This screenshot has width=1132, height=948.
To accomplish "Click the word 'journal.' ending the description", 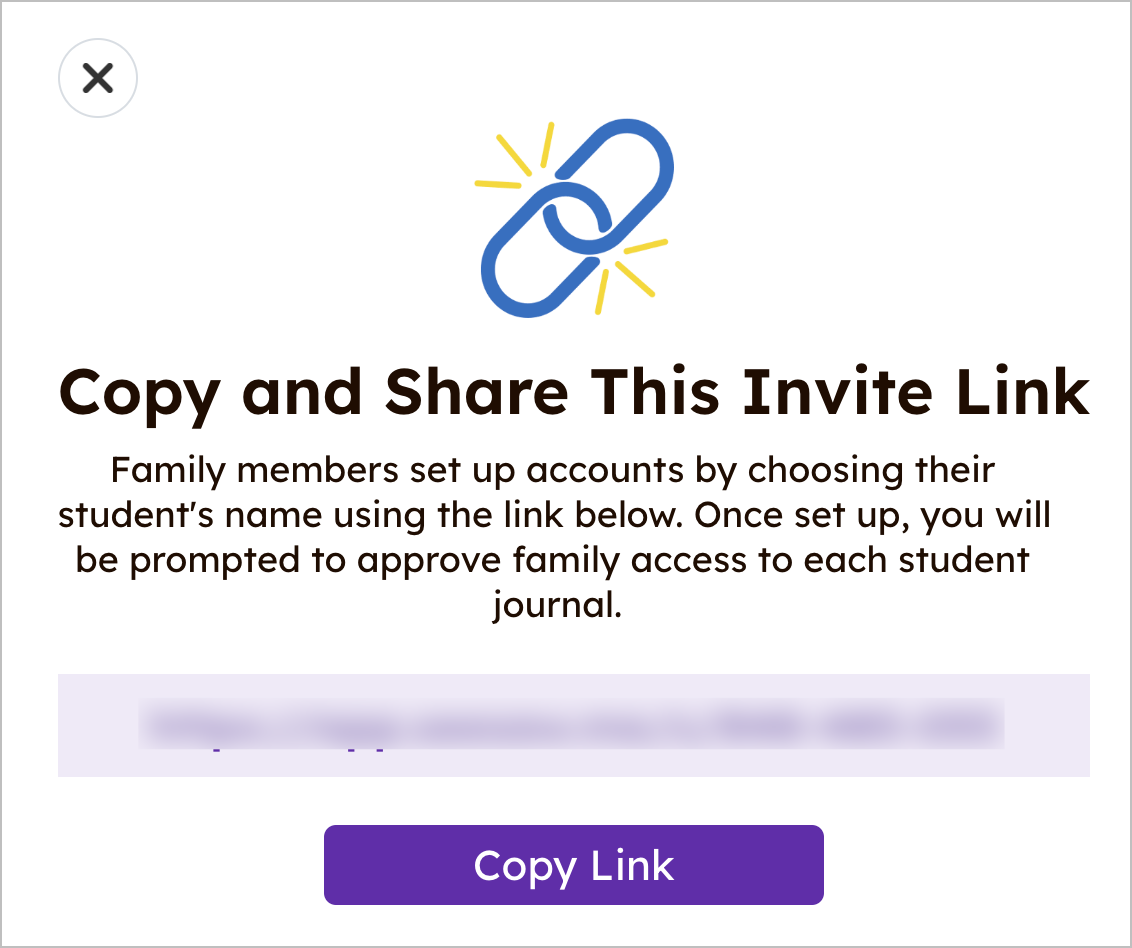I will coord(558,605).
